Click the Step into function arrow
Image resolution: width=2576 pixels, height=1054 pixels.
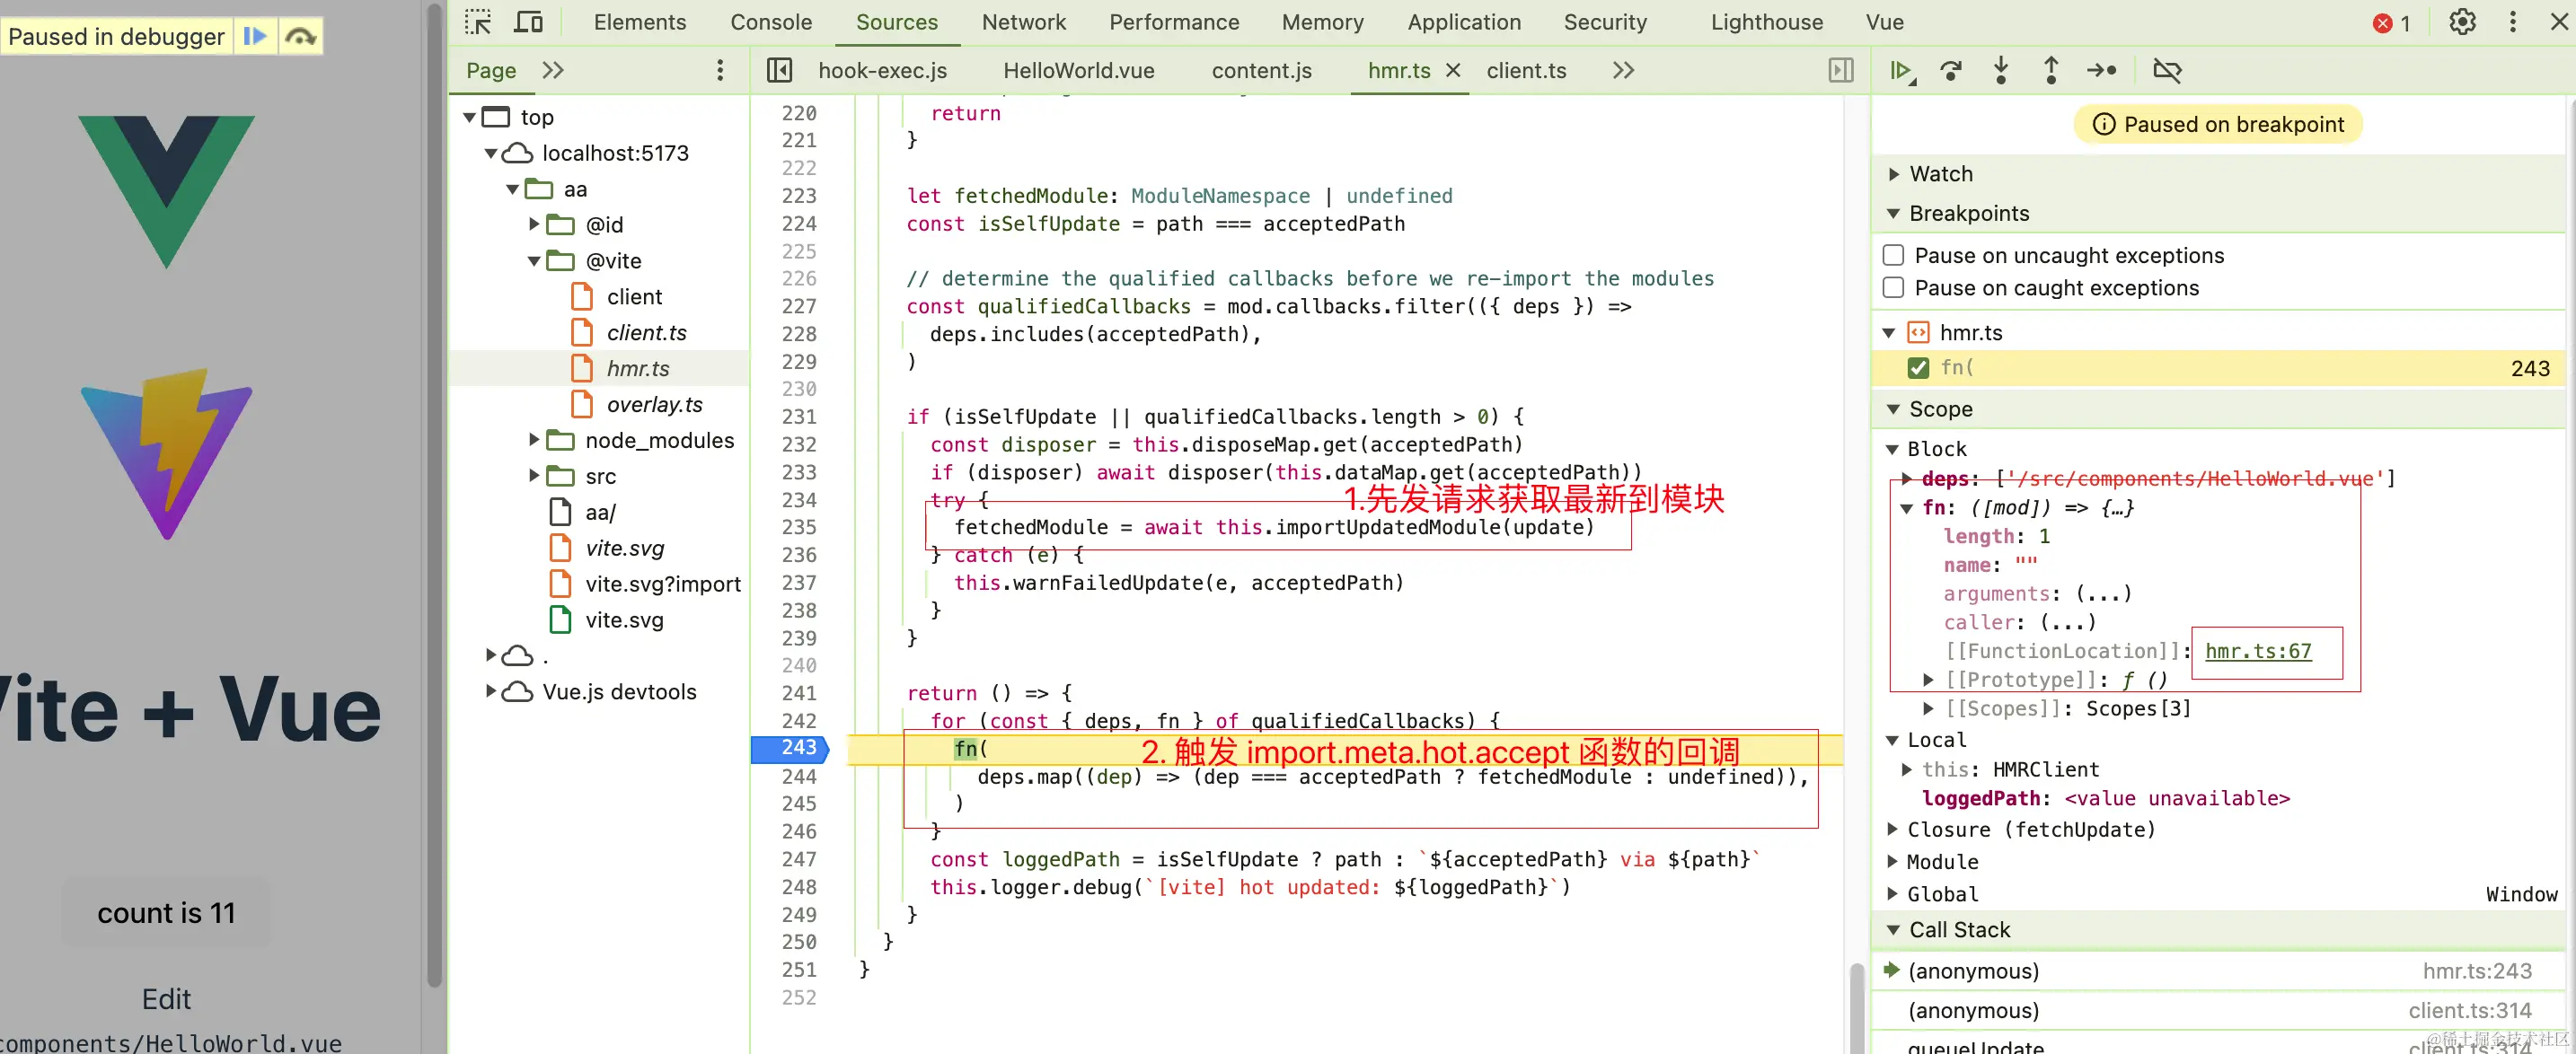2001,70
